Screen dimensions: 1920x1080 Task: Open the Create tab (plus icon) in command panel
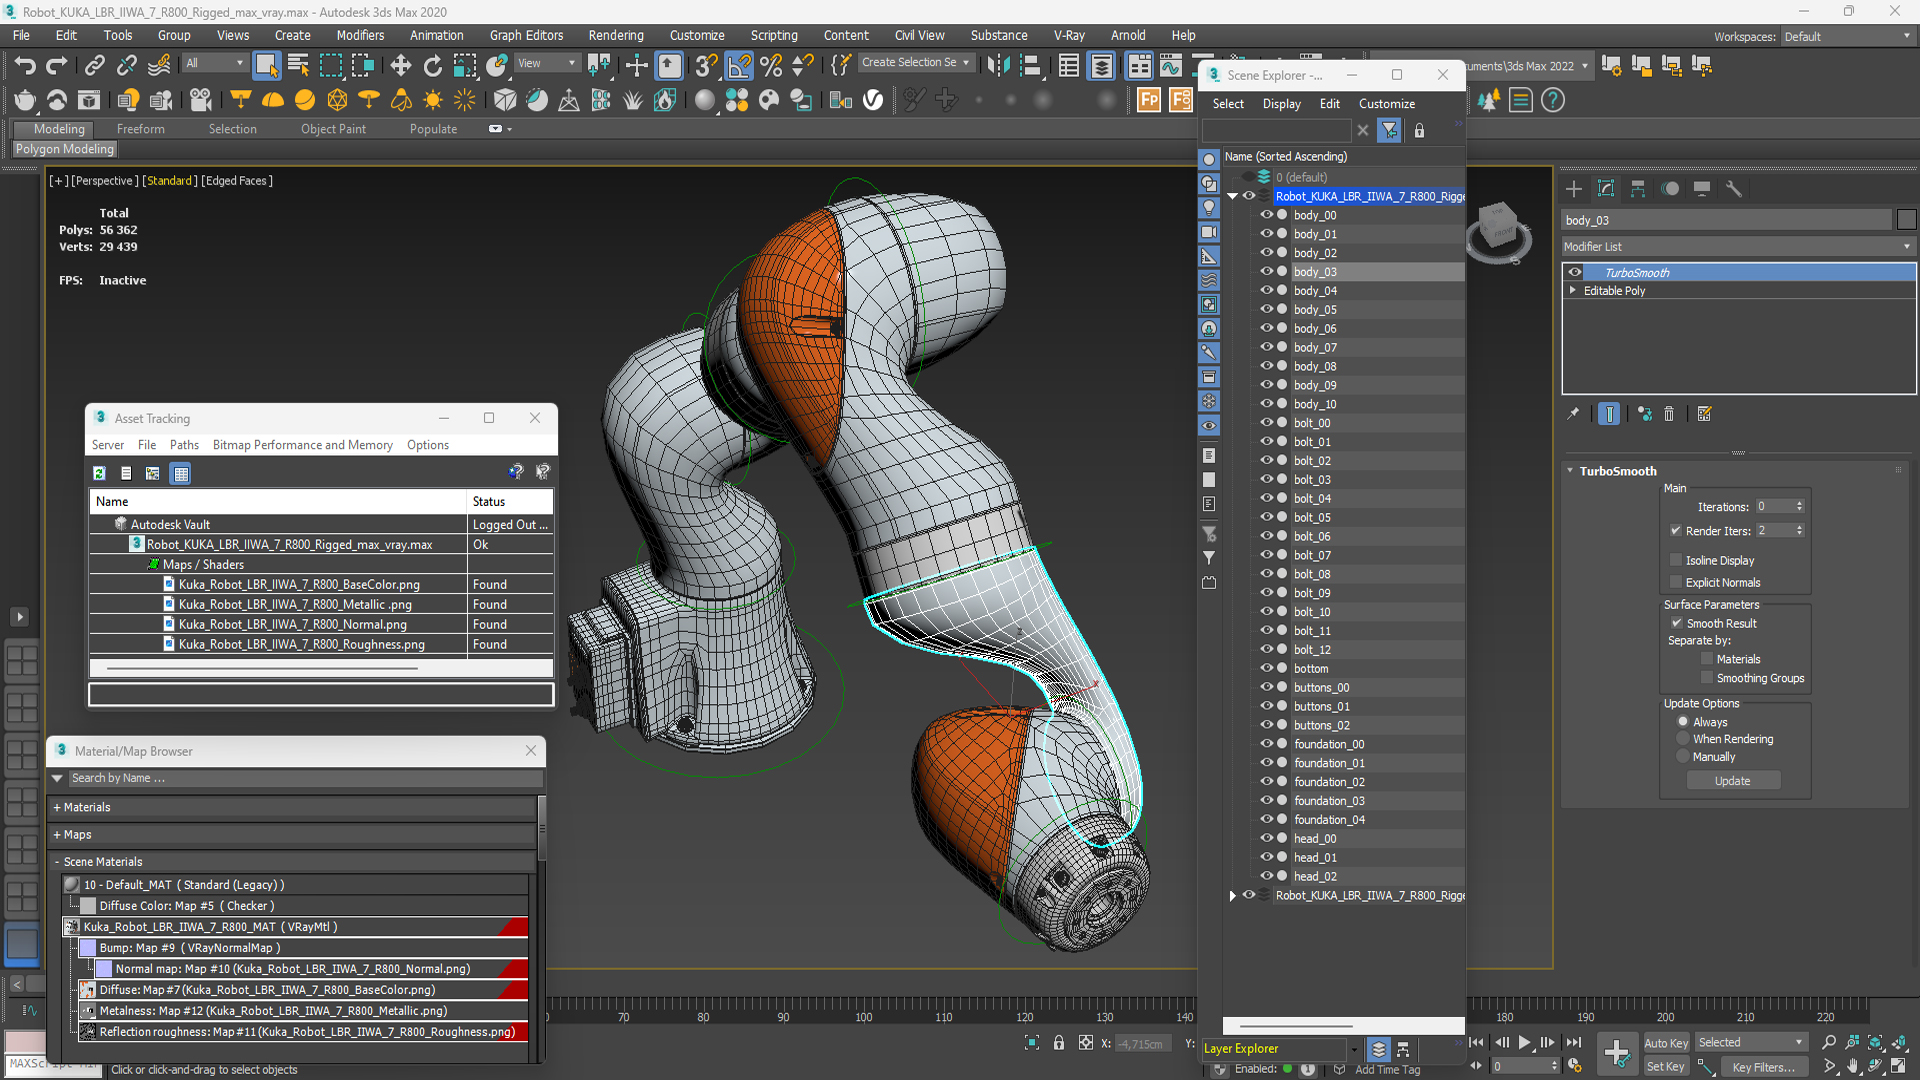tap(1574, 188)
